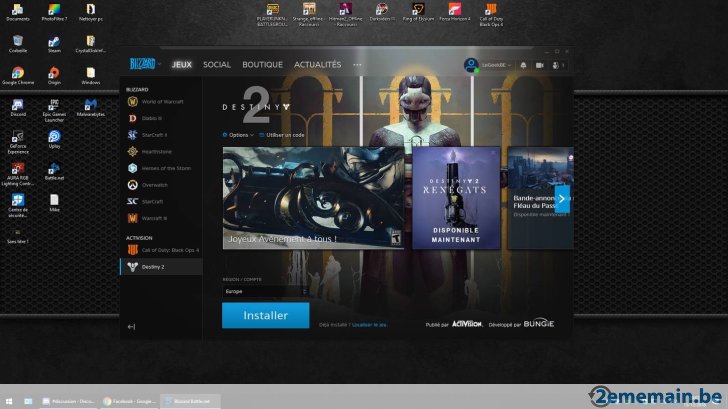
Task: Switch to the SOCIAL tab
Action: pos(217,65)
